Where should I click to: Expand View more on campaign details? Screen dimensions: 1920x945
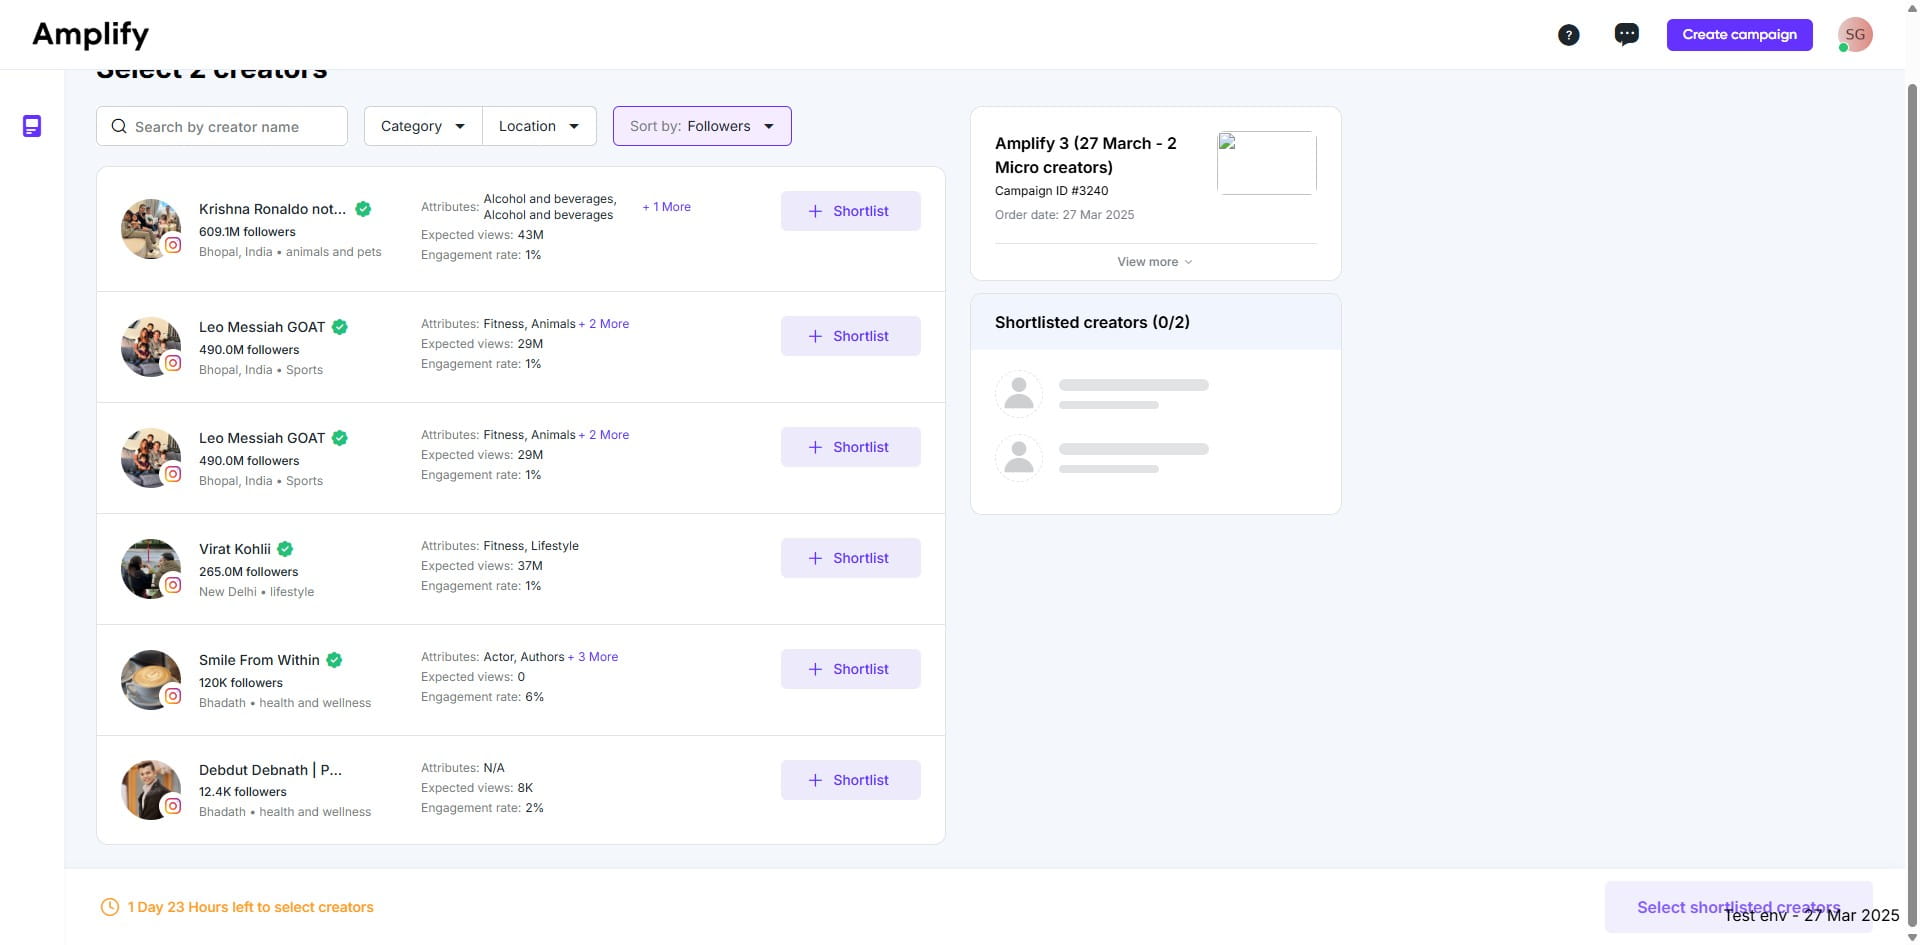(x=1154, y=261)
